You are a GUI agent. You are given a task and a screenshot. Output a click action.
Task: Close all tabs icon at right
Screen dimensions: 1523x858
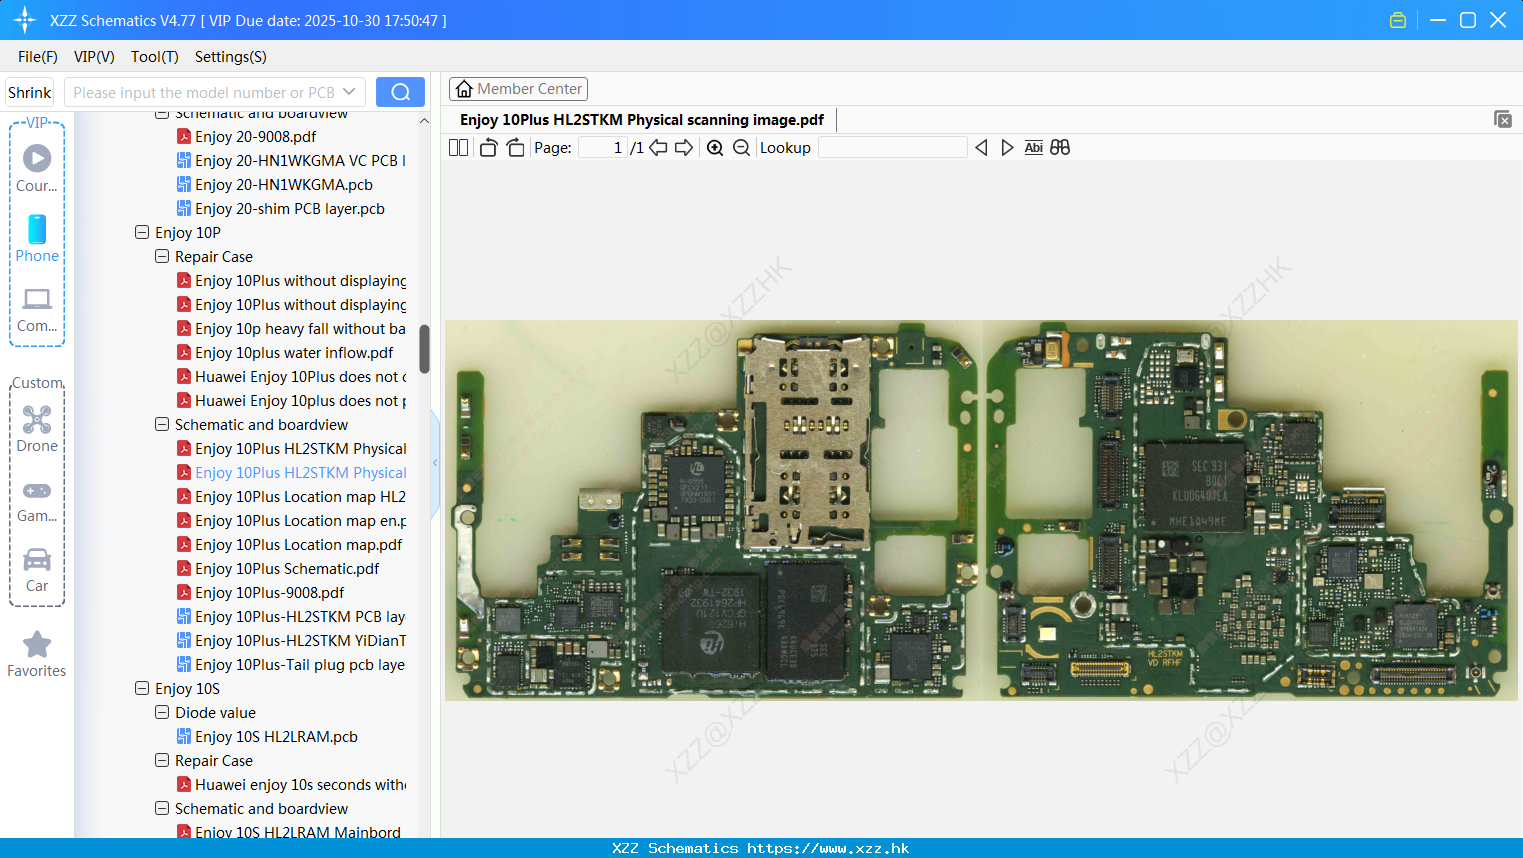click(1503, 119)
